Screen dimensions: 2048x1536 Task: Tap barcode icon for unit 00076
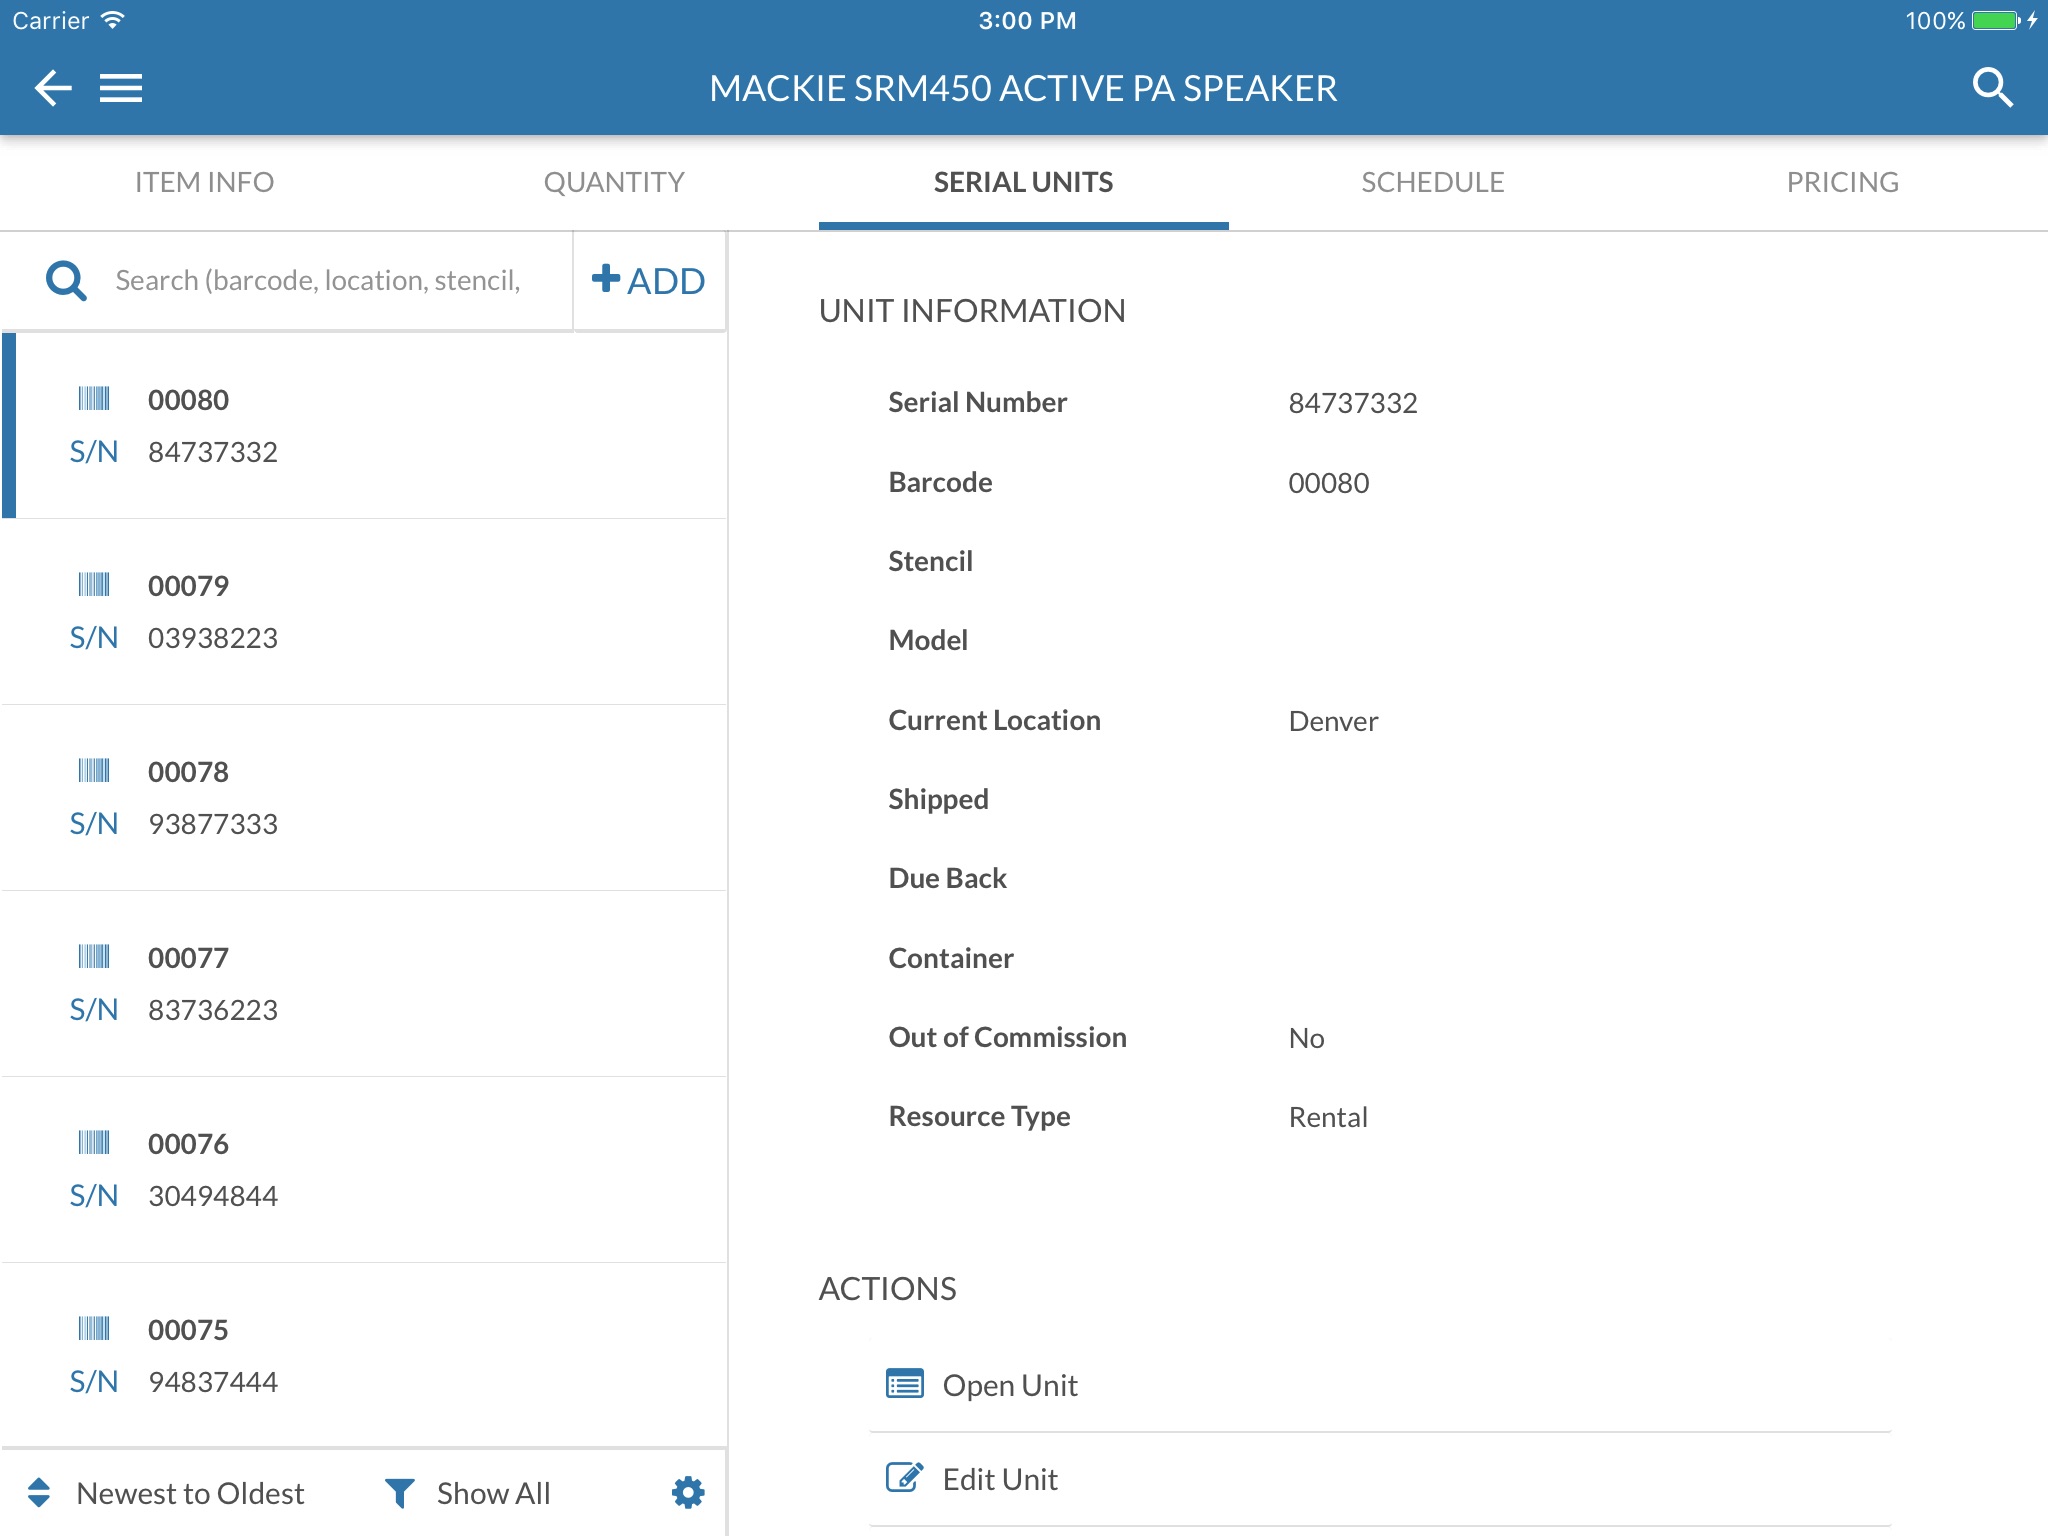(x=94, y=1143)
